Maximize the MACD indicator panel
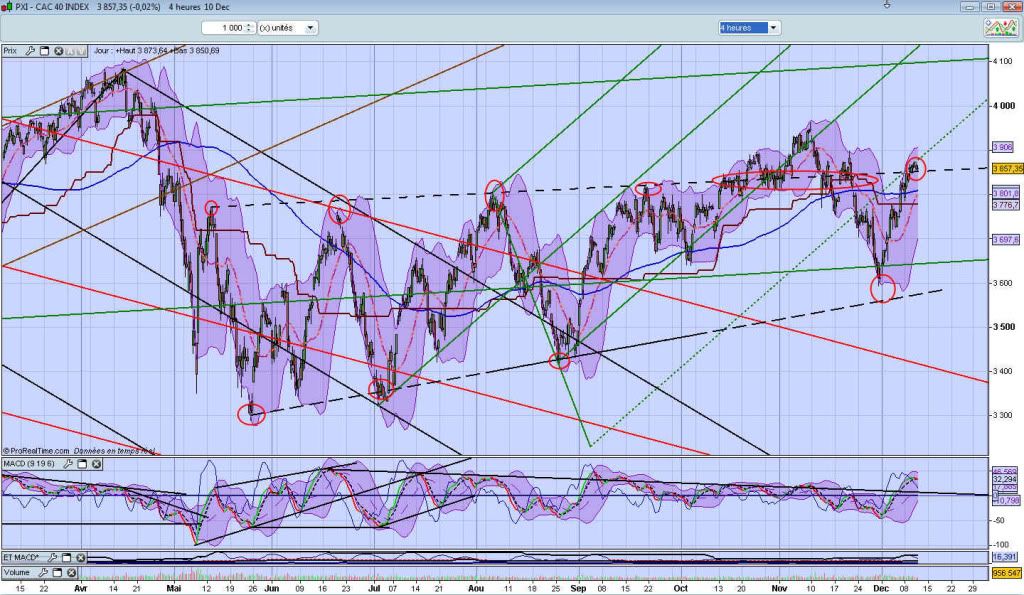 82,464
